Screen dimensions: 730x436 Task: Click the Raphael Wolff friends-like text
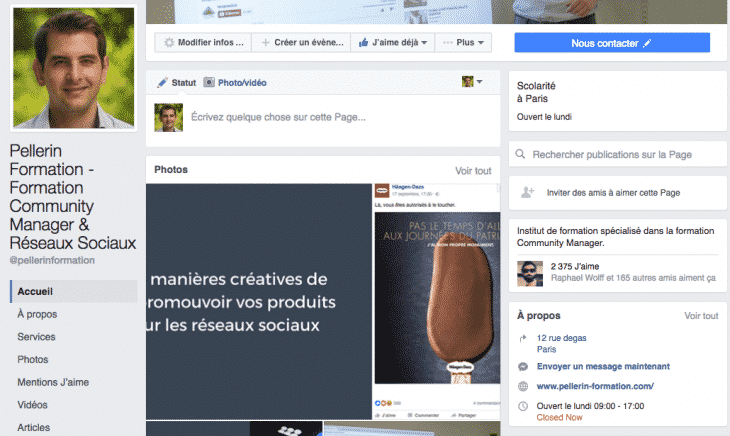pos(633,278)
